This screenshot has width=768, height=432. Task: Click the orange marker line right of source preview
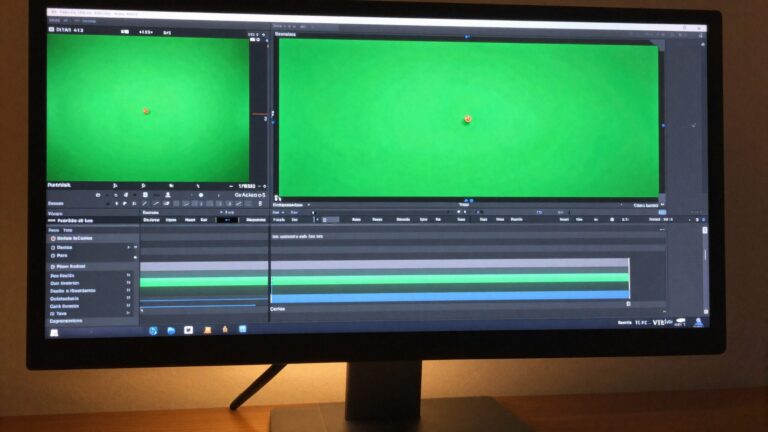point(260,114)
